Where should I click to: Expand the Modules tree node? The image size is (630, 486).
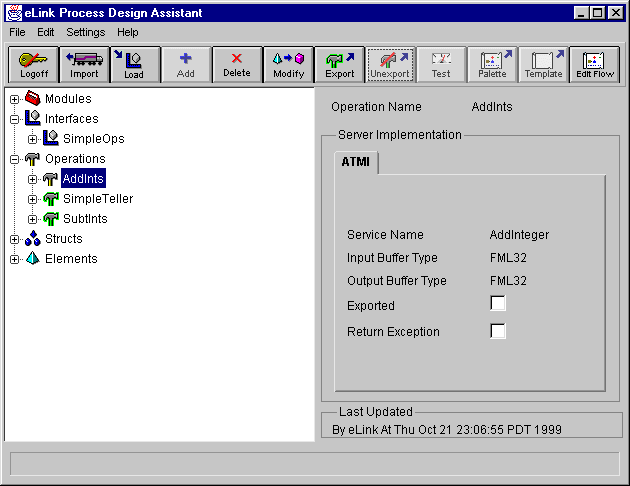click(14, 99)
